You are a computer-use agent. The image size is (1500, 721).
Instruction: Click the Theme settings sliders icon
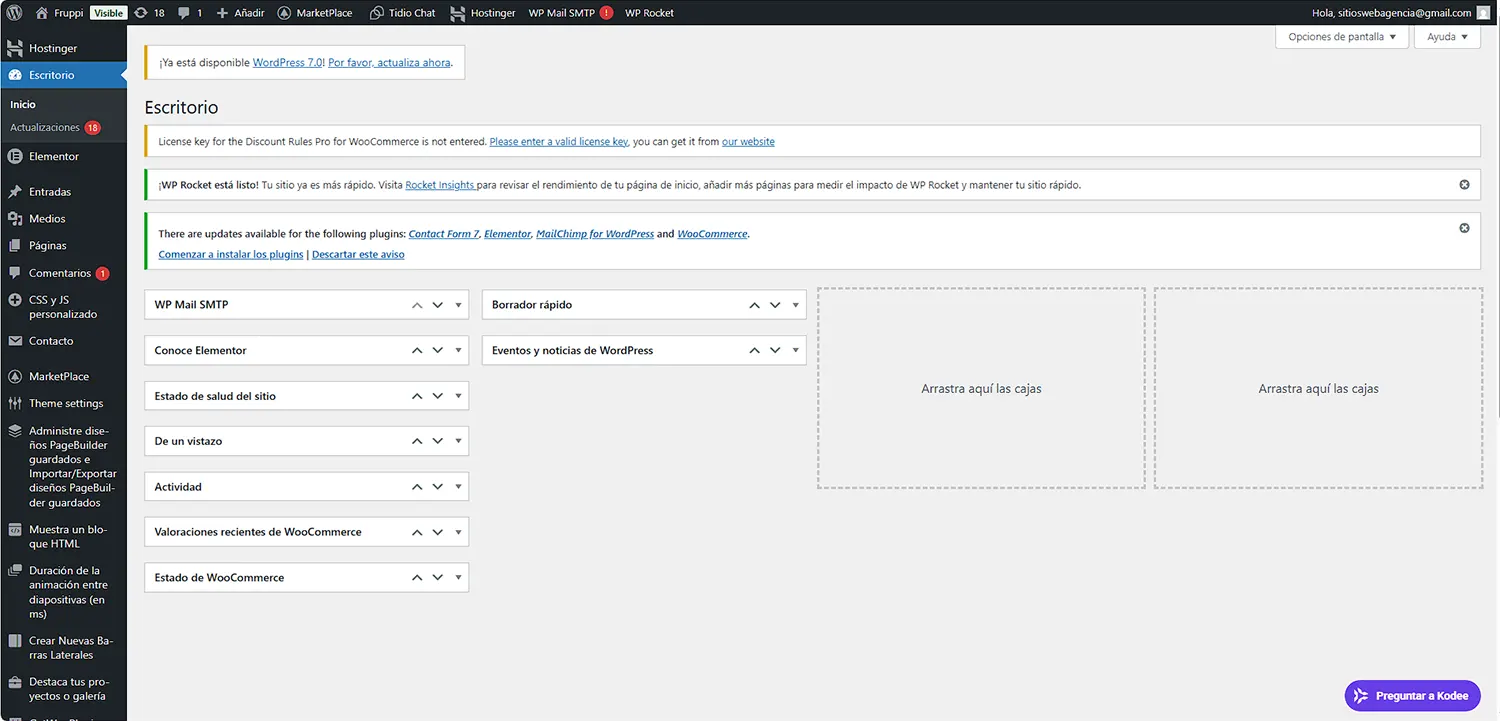(15, 403)
